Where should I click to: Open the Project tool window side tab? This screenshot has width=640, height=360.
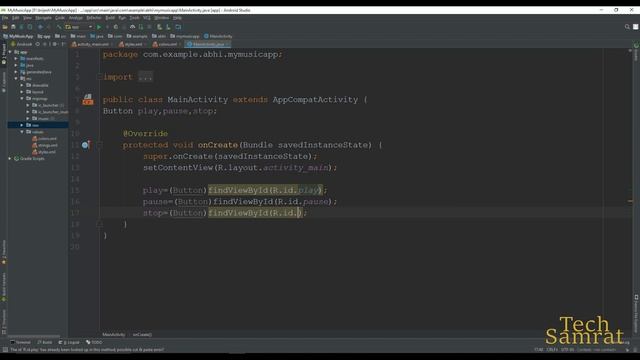4,54
